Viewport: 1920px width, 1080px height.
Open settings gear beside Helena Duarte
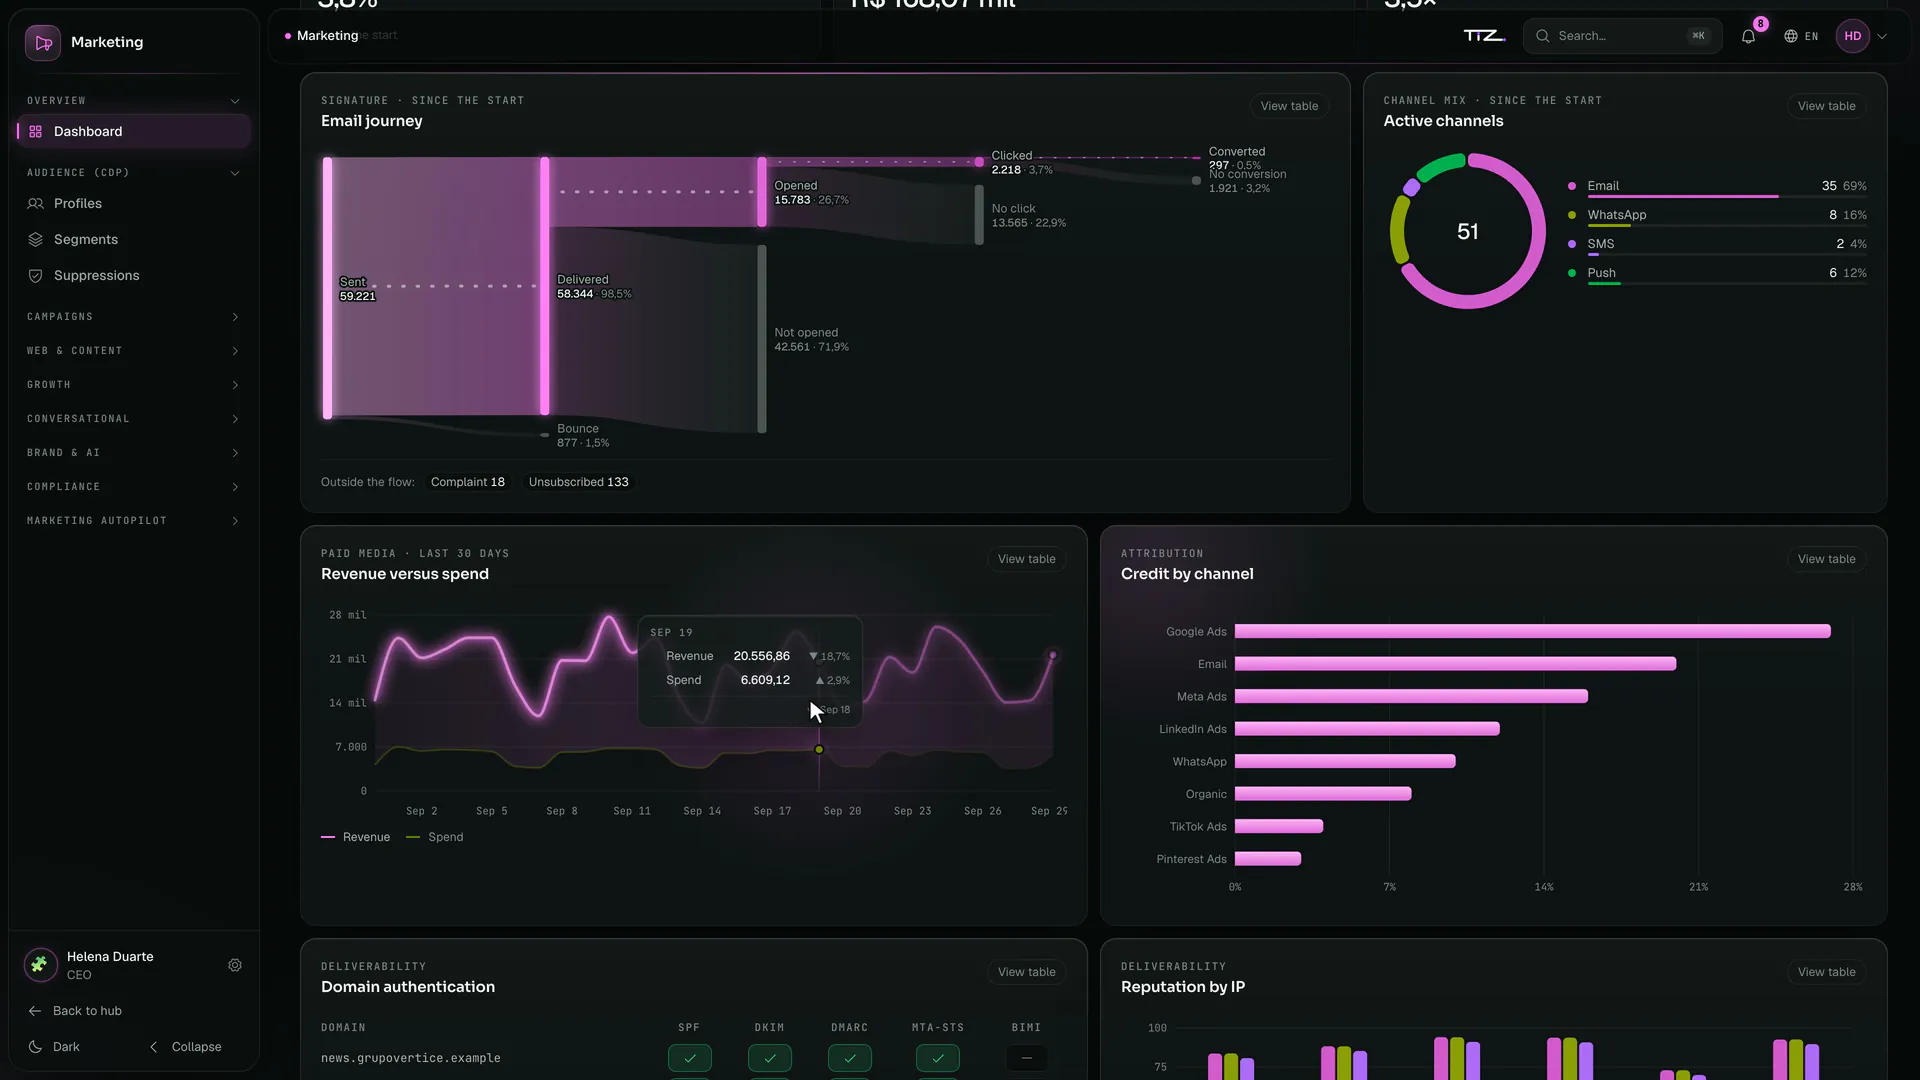point(235,965)
